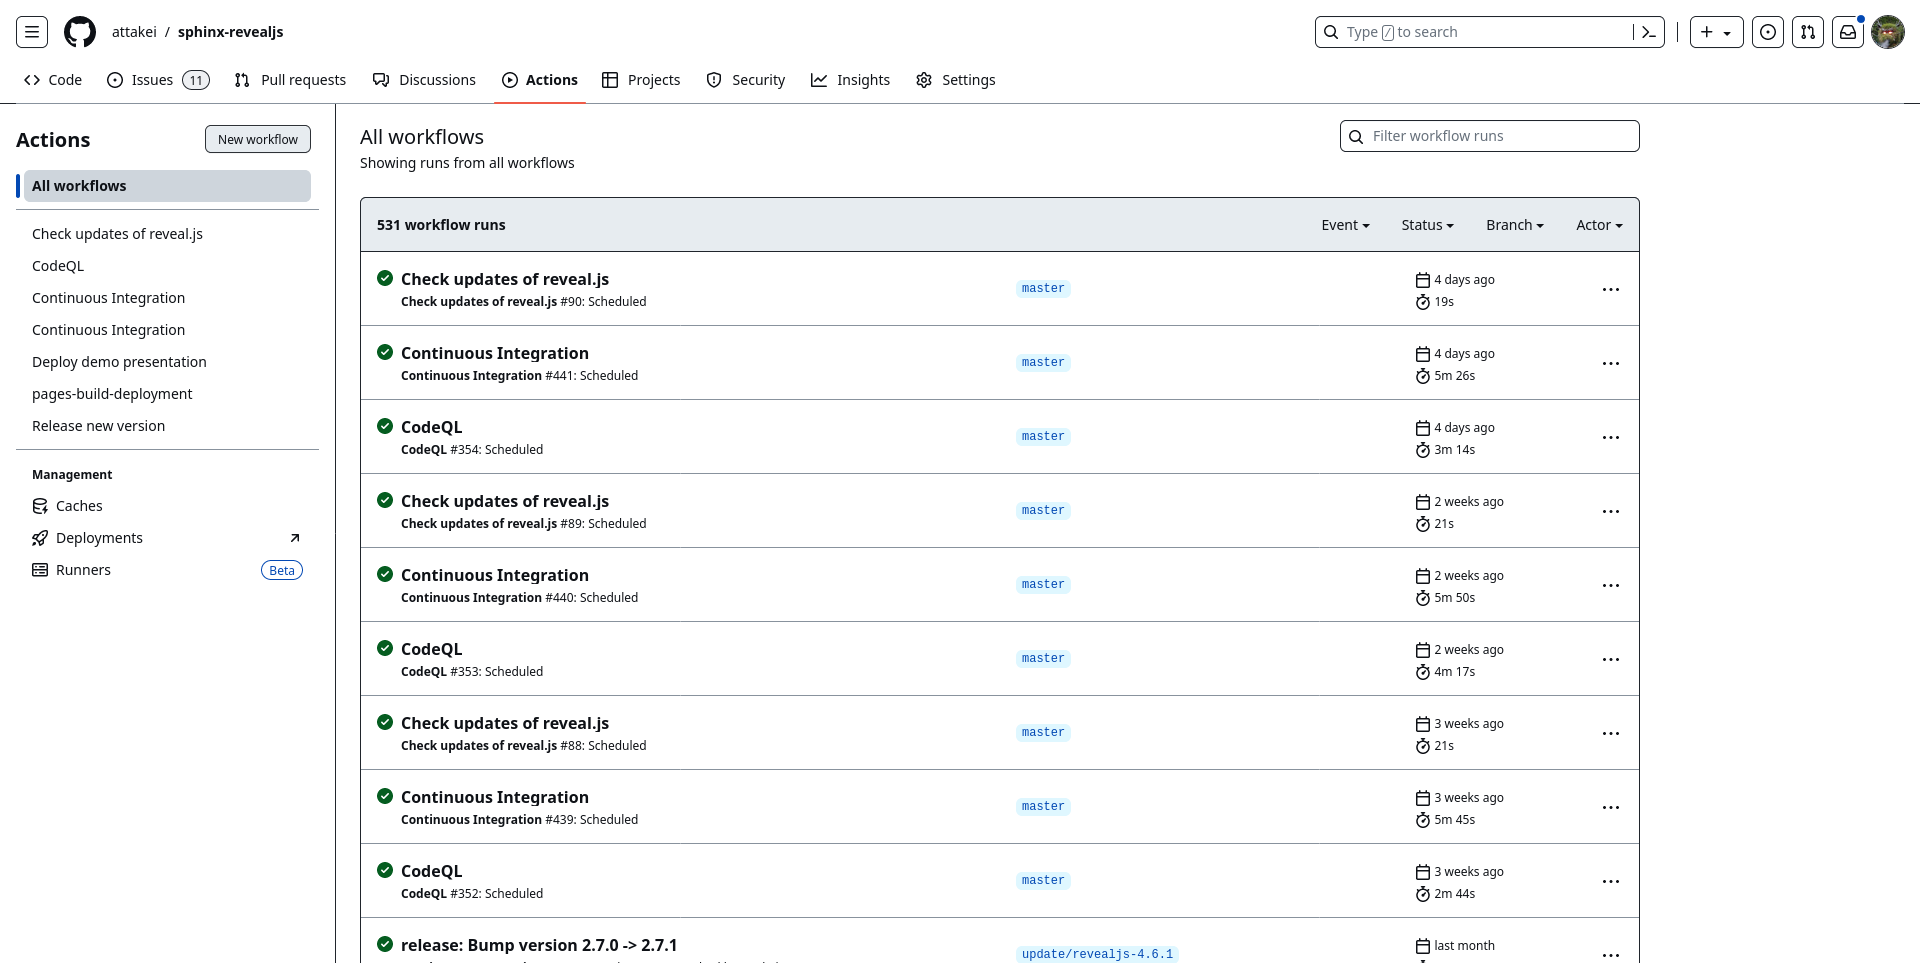This screenshot has width=1920, height=963.
Task: Select Deploy demo presentation workflow in sidebar
Action: [119, 362]
